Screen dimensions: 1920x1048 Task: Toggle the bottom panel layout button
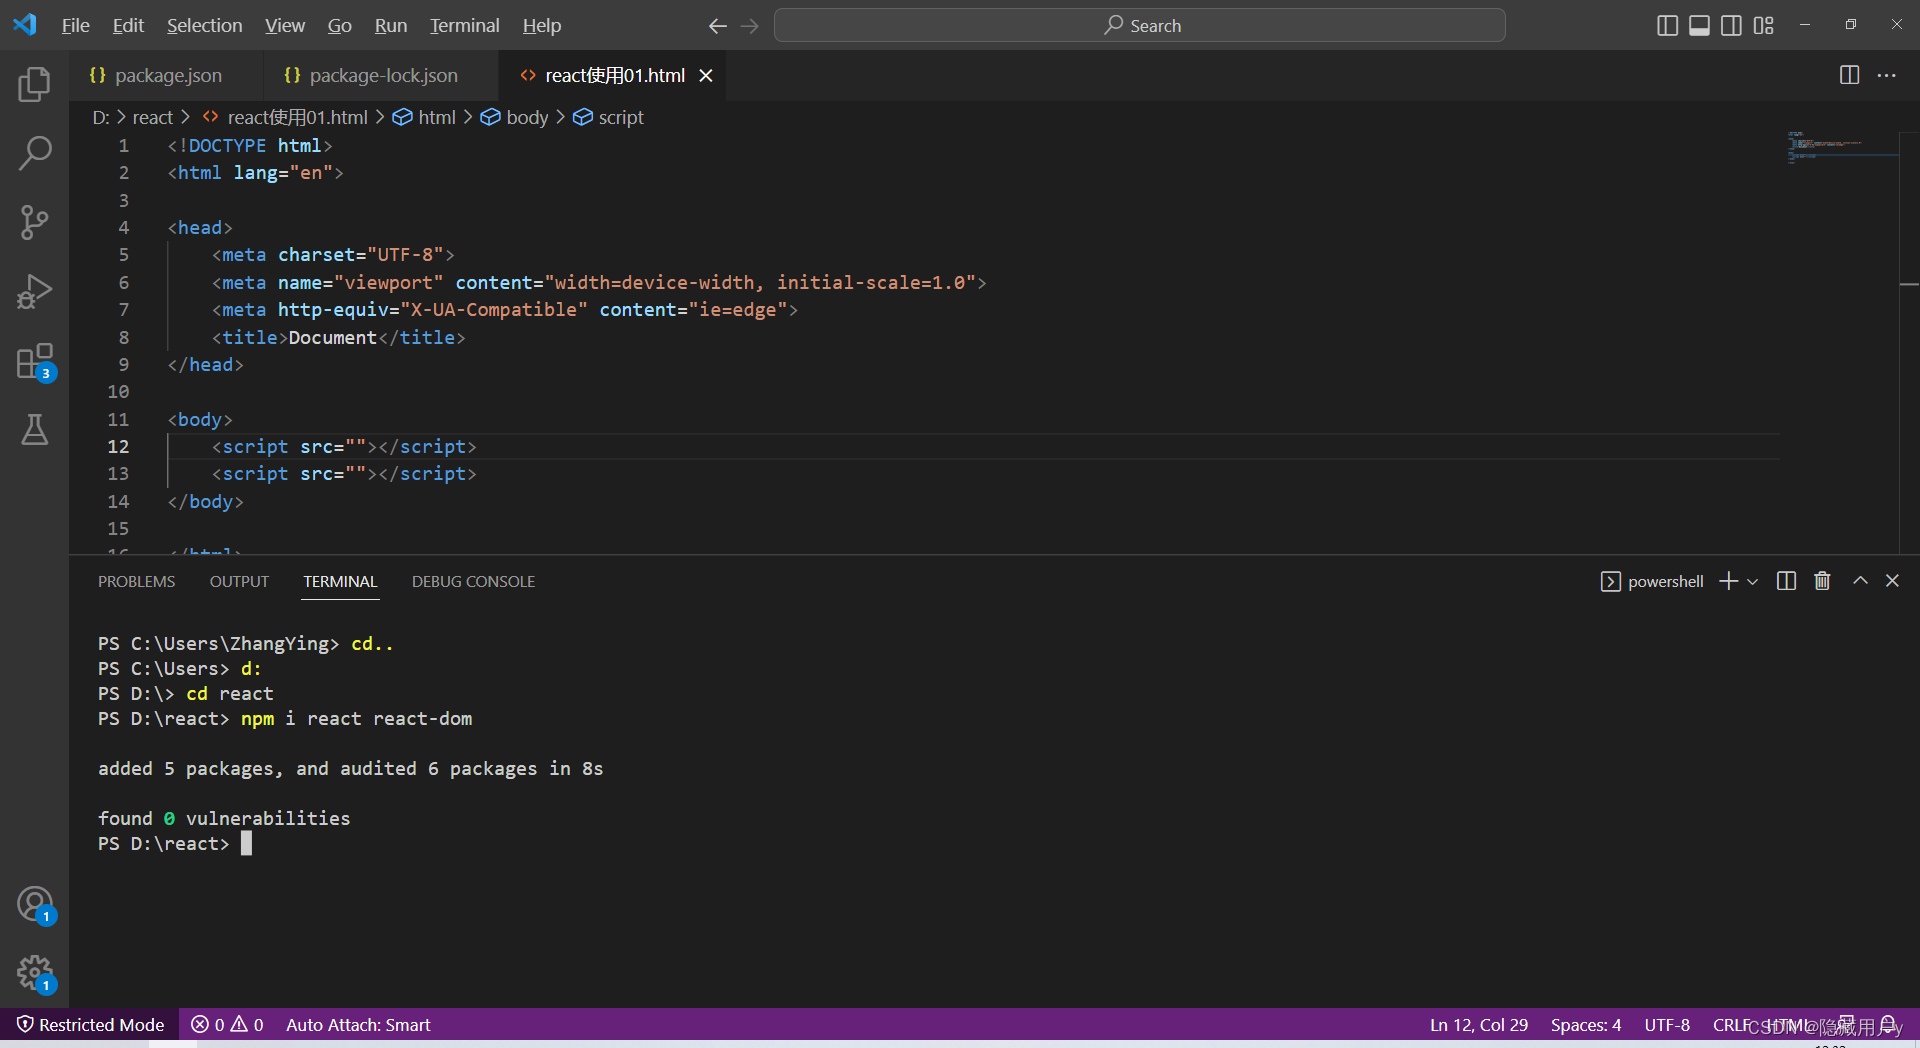(x=1699, y=25)
